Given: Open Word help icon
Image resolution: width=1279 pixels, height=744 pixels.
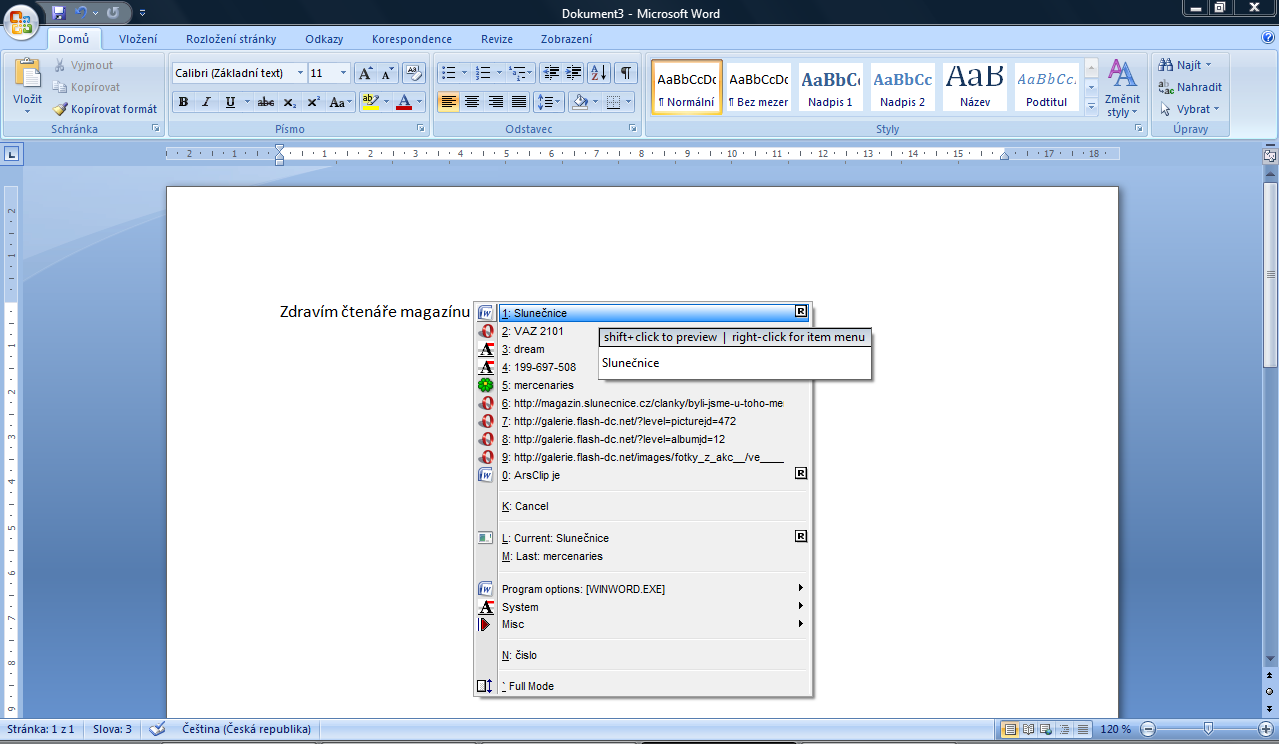Looking at the screenshot, I should 1267,38.
